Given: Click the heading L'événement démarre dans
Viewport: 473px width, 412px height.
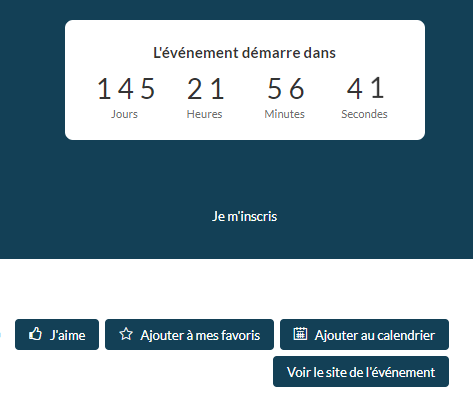Looking at the screenshot, I should [244, 53].
